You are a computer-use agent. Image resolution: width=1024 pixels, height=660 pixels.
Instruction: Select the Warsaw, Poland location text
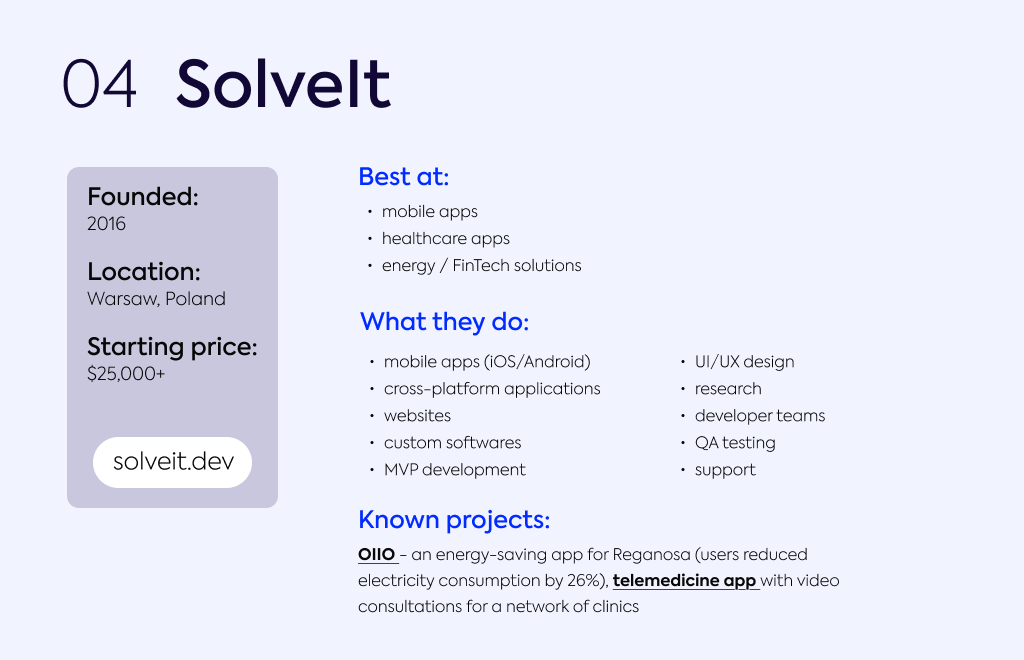pyautogui.click(x=156, y=299)
